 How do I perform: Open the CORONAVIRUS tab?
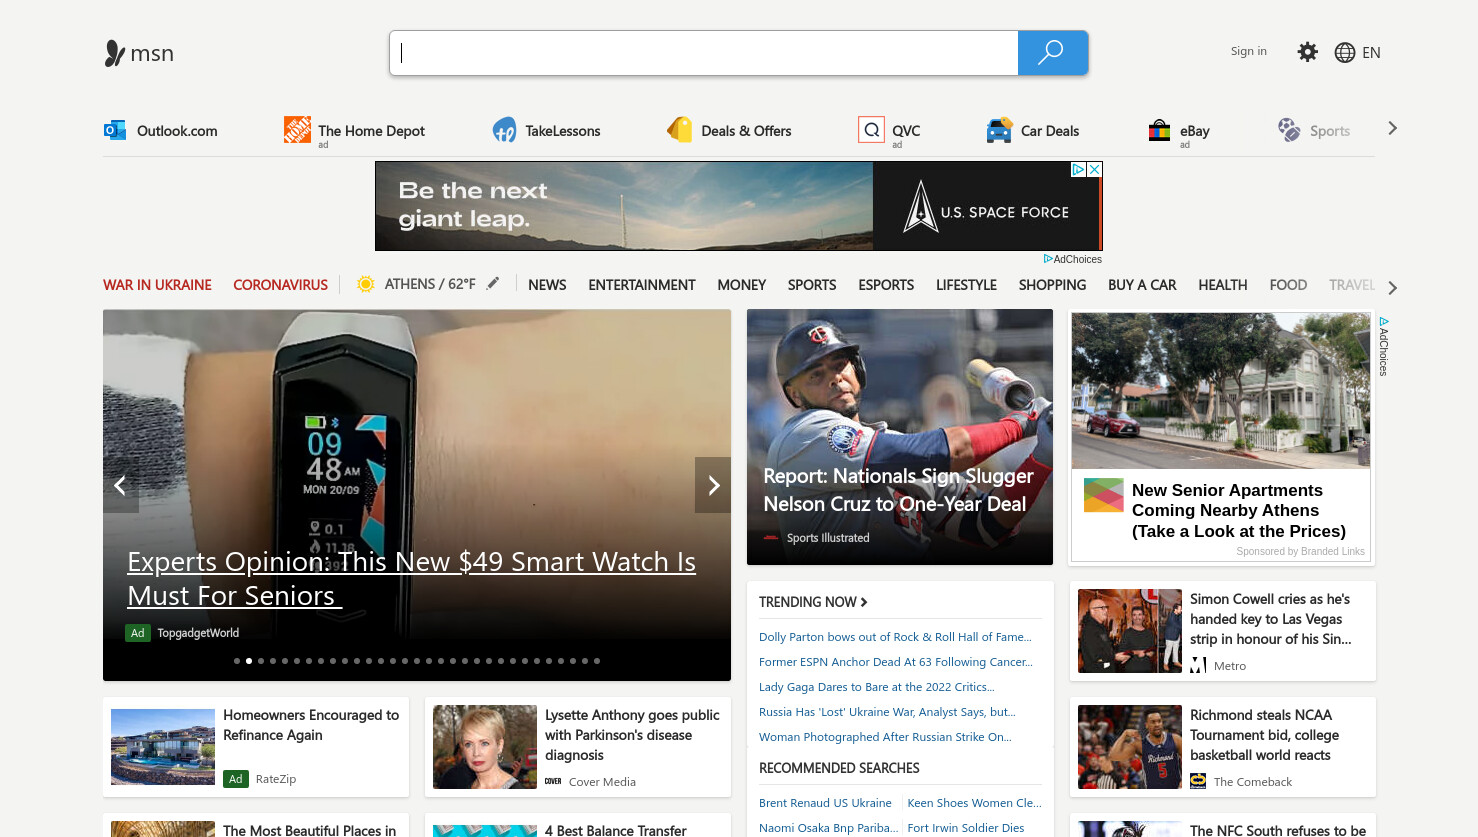coord(280,285)
